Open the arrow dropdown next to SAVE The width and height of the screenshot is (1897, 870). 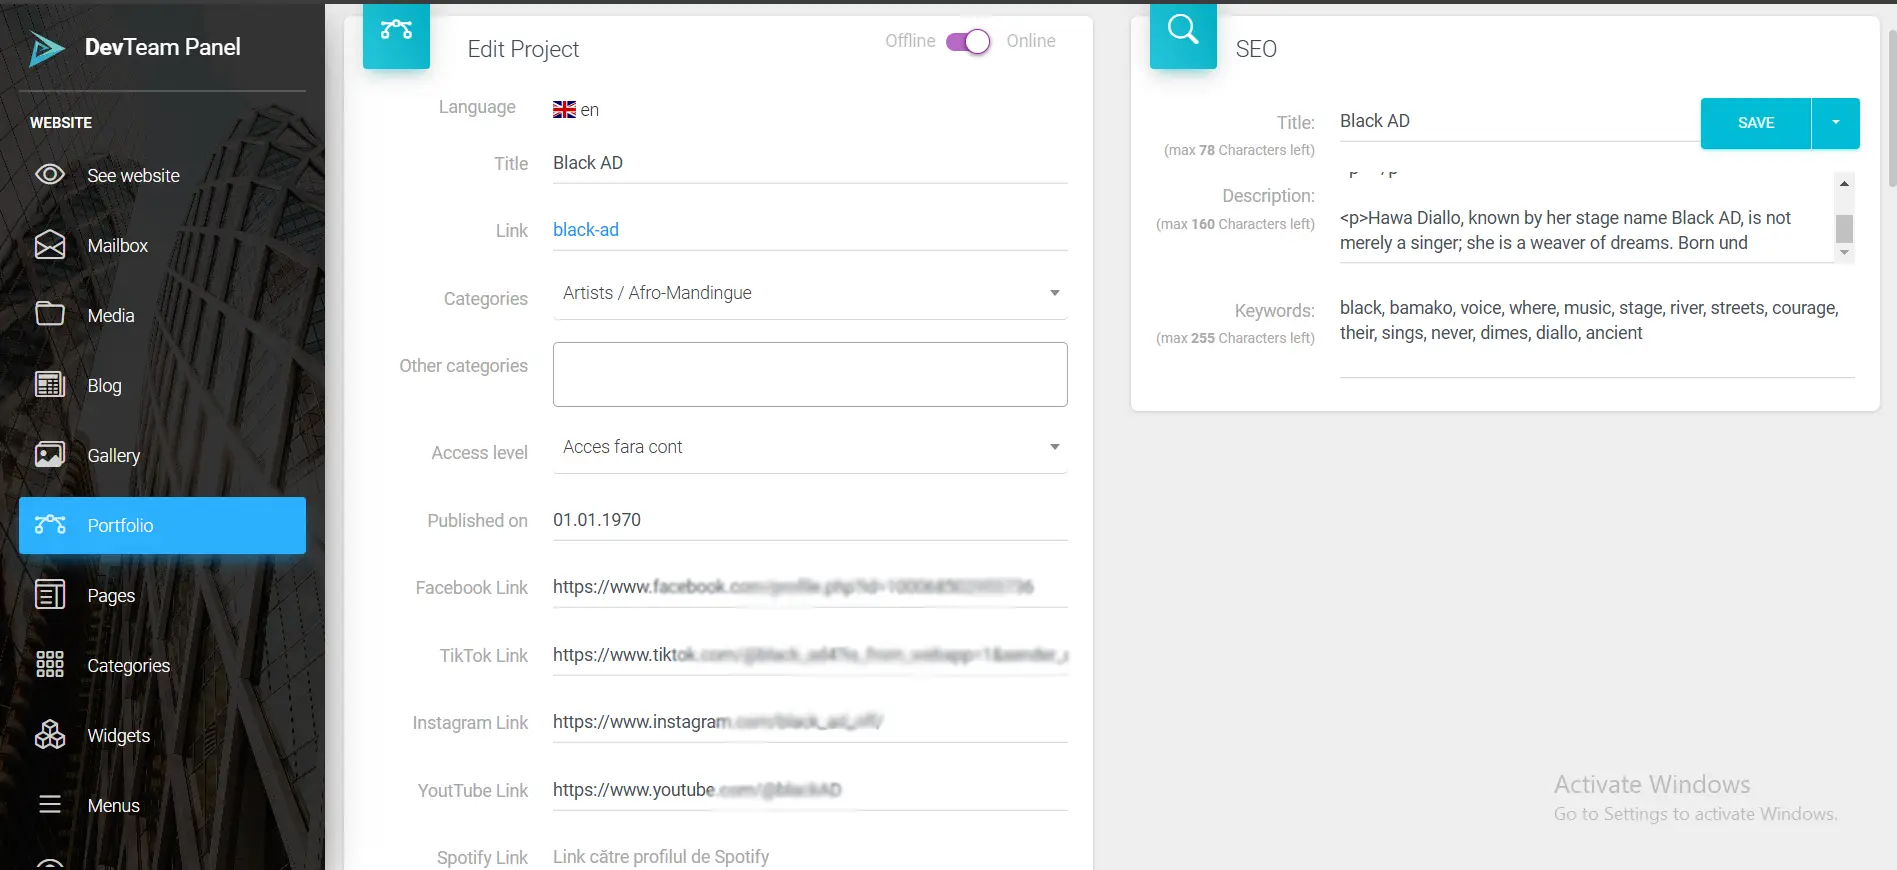coord(1835,123)
